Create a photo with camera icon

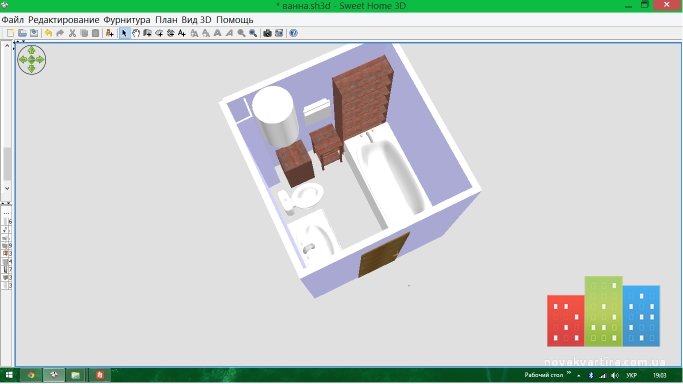click(x=267, y=33)
